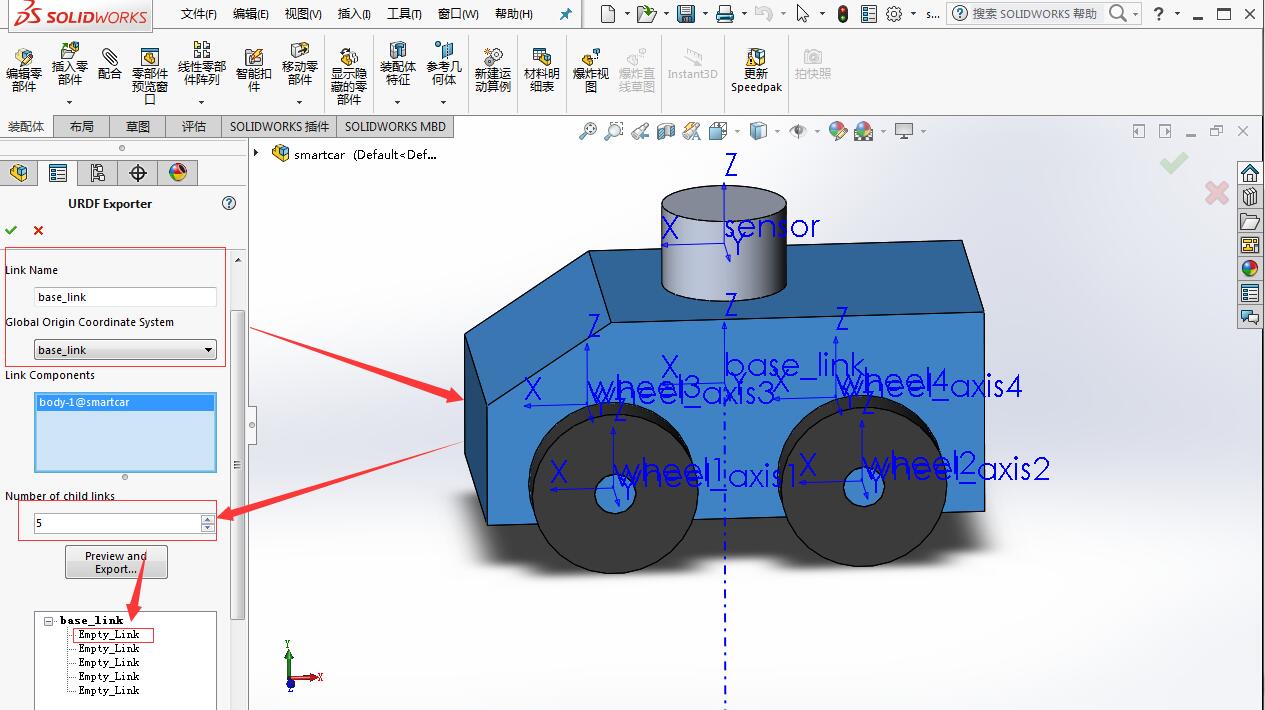Image resolution: width=1265 pixels, height=710 pixels.
Task: Switch to SOLIDWORKS MBD tab
Action: coord(395,127)
